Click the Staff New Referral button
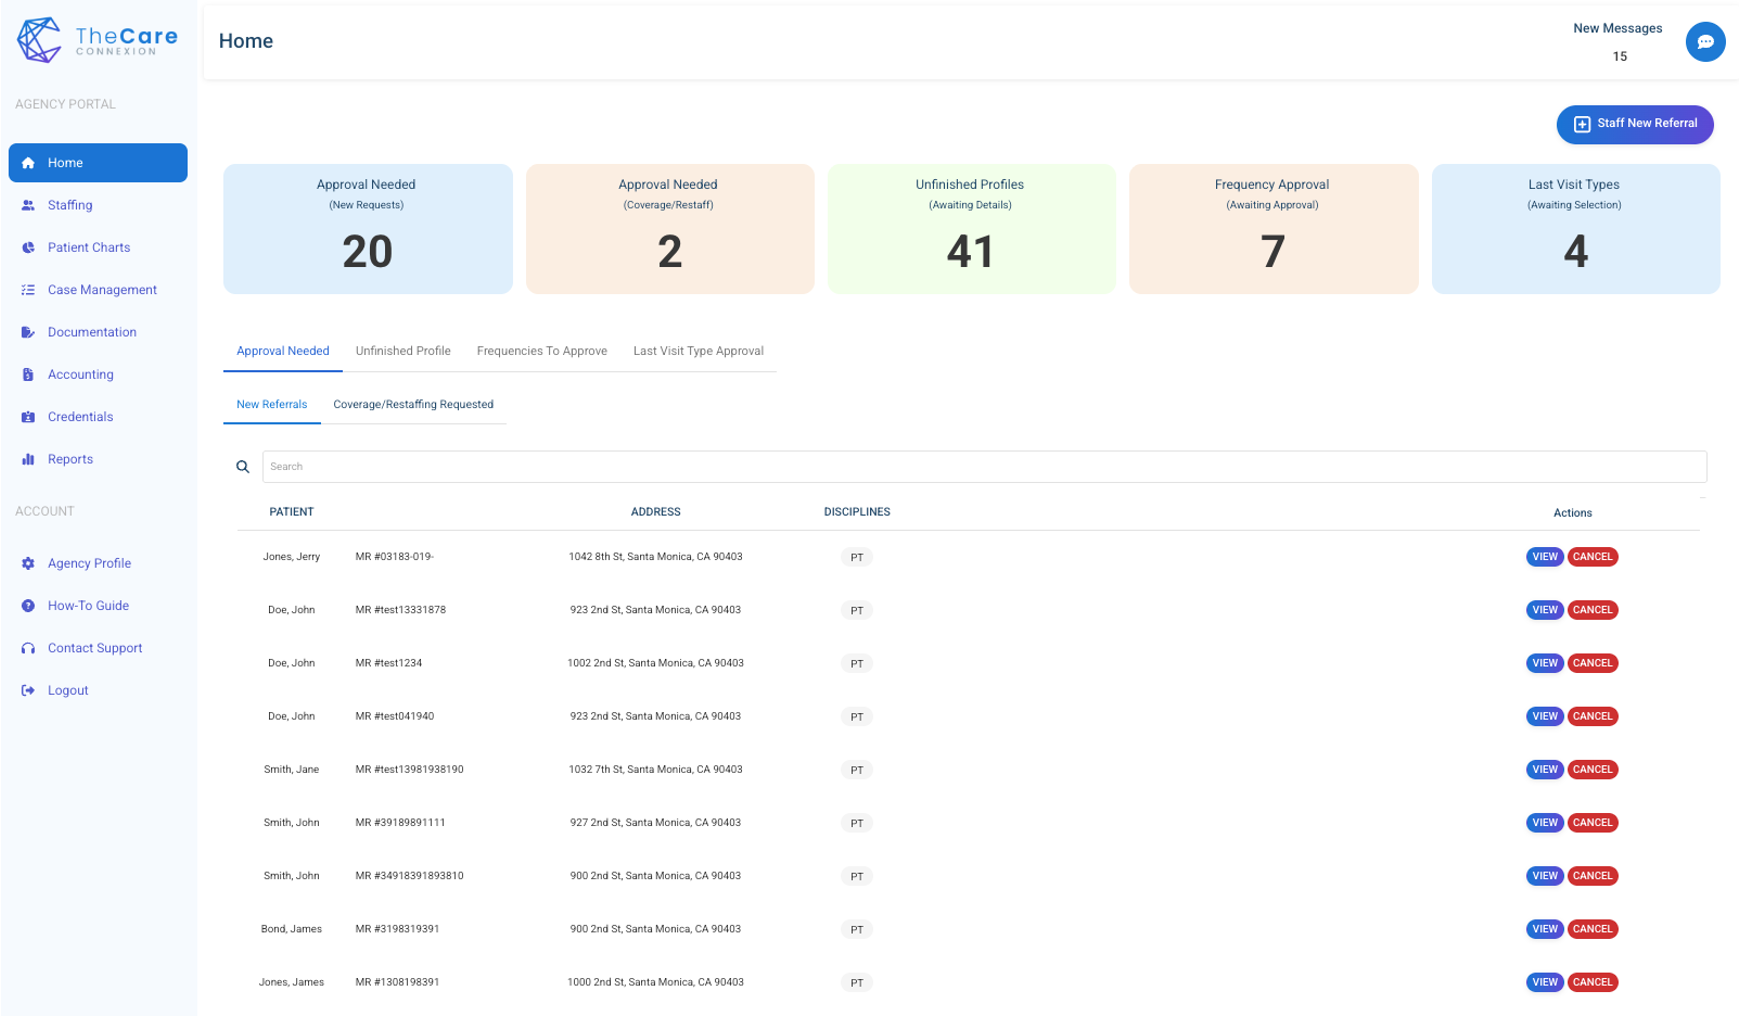The image size is (1740, 1016). pos(1635,124)
